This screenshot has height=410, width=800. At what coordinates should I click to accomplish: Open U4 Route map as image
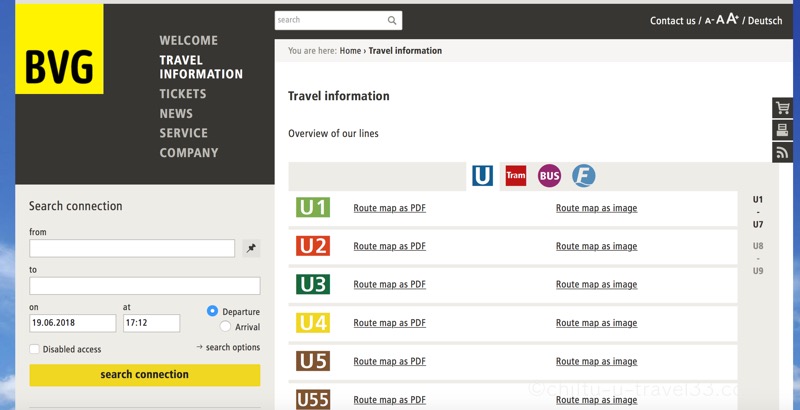(596, 323)
